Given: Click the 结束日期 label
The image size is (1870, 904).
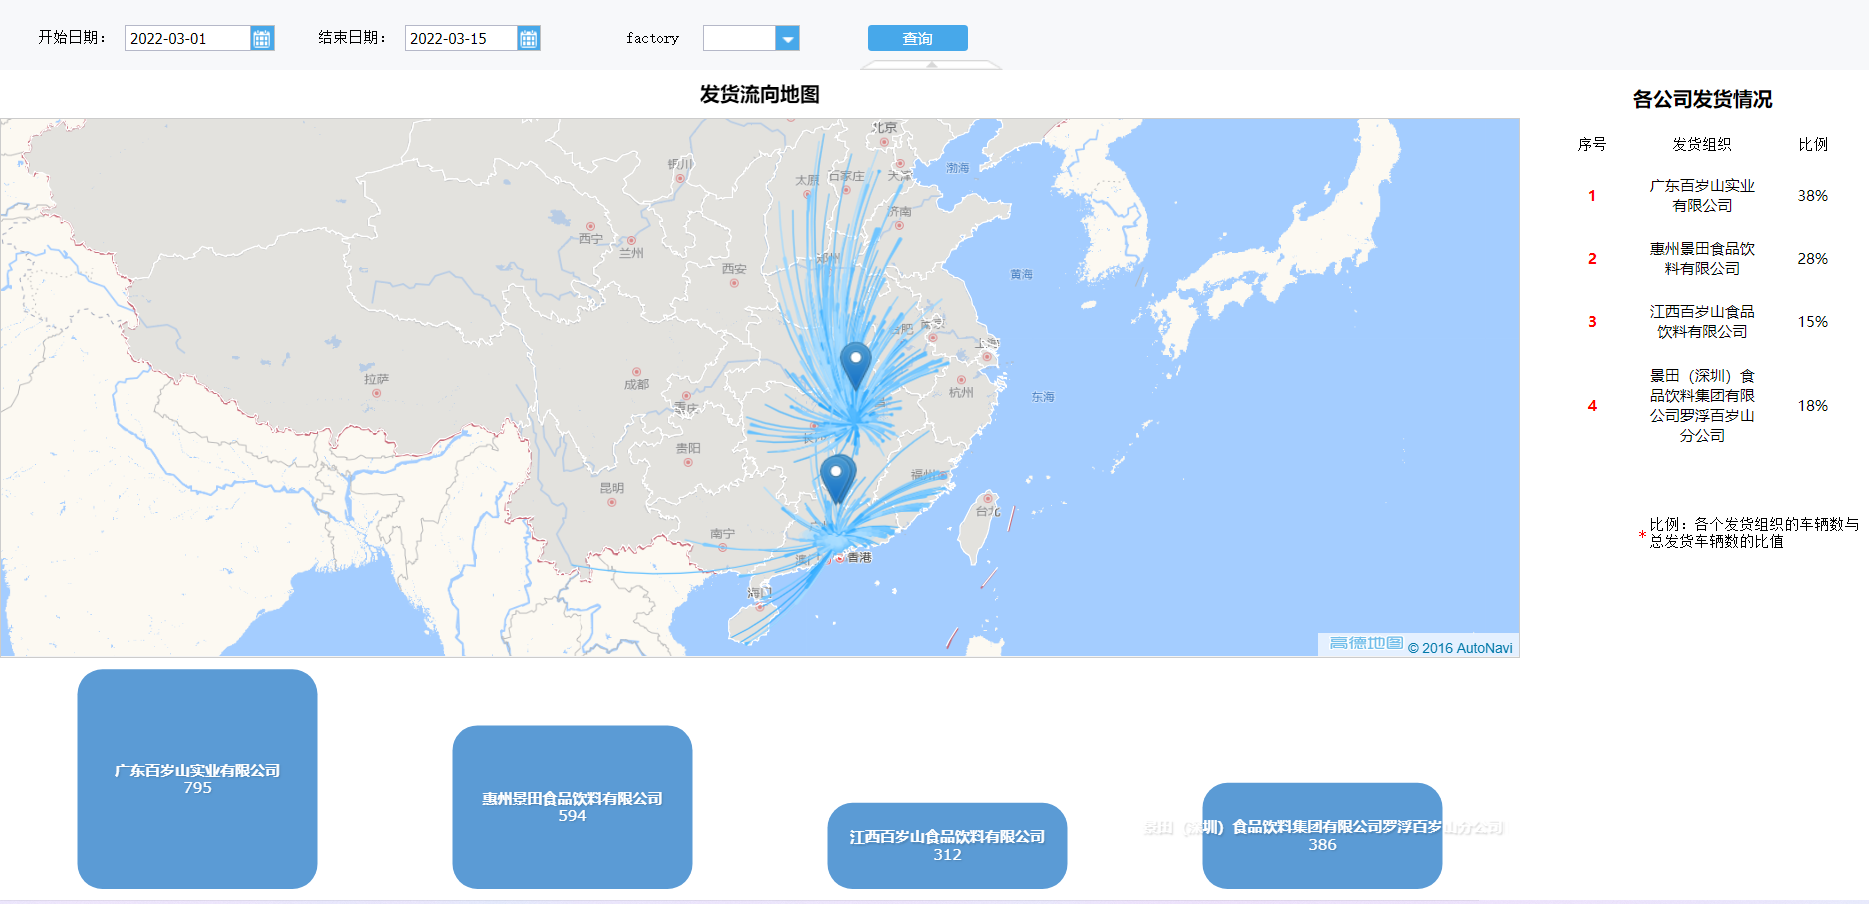Looking at the screenshot, I should pos(352,37).
